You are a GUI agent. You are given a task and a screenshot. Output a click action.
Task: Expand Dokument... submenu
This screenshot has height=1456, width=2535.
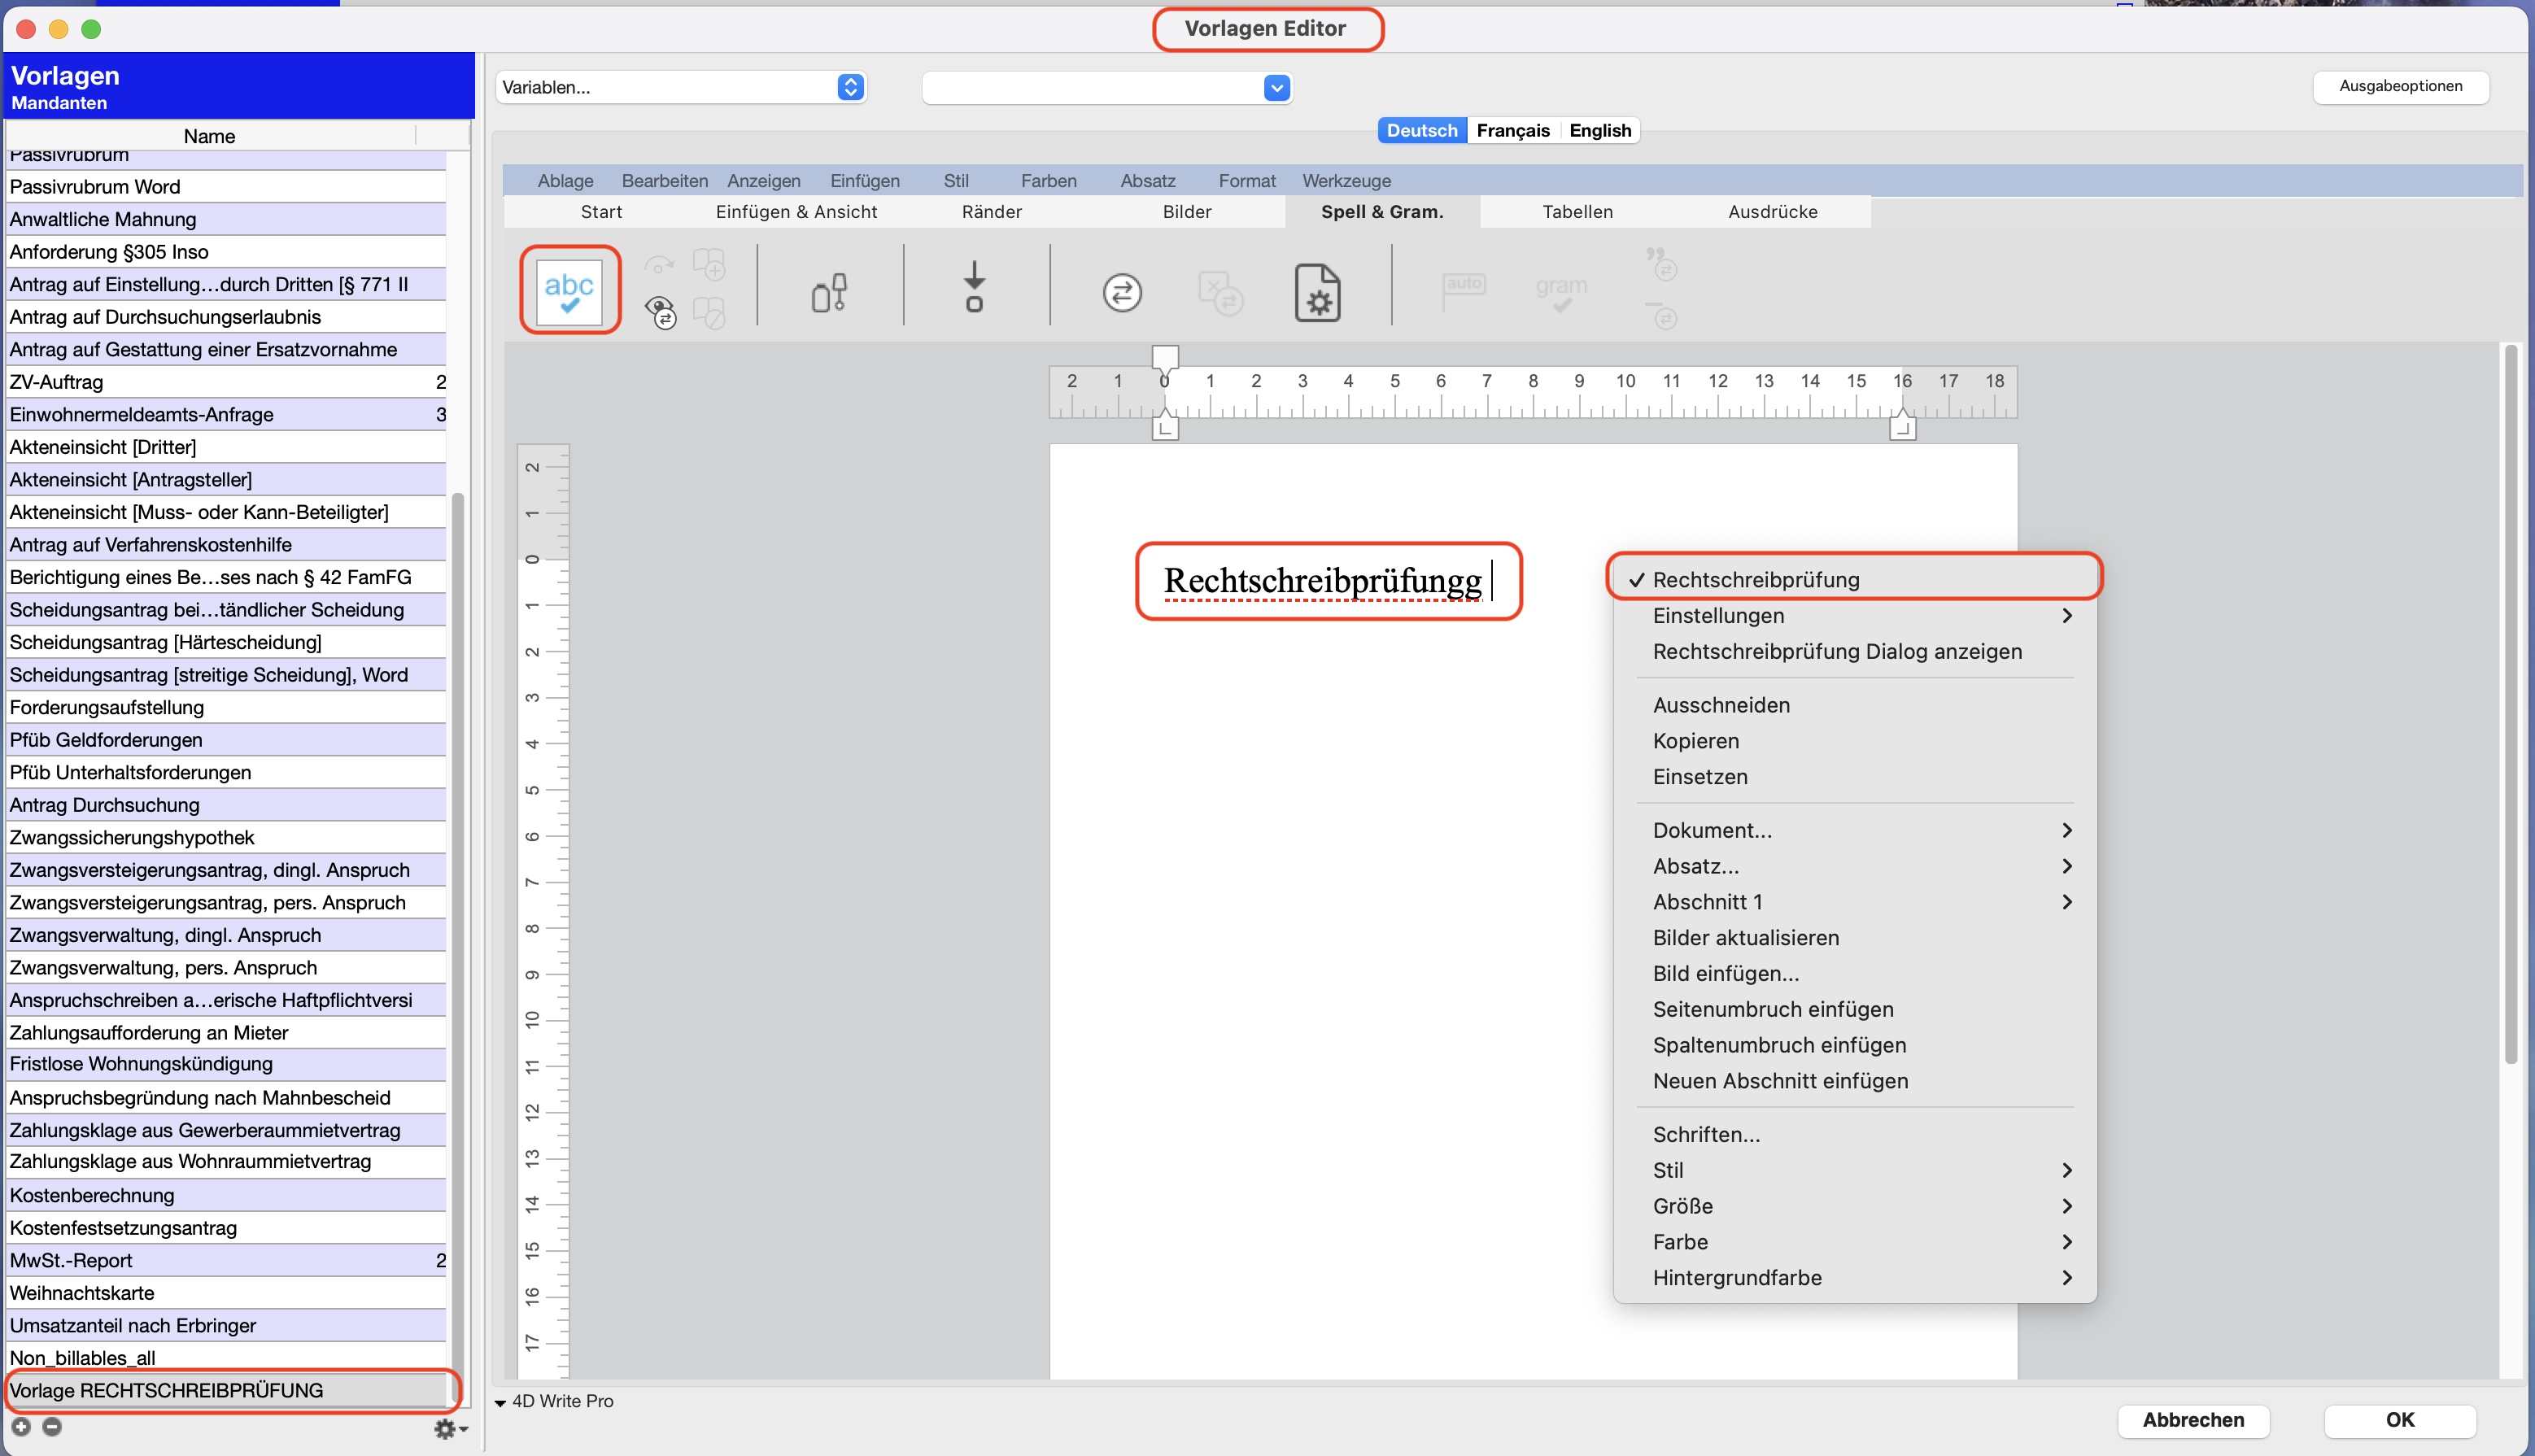click(1854, 830)
